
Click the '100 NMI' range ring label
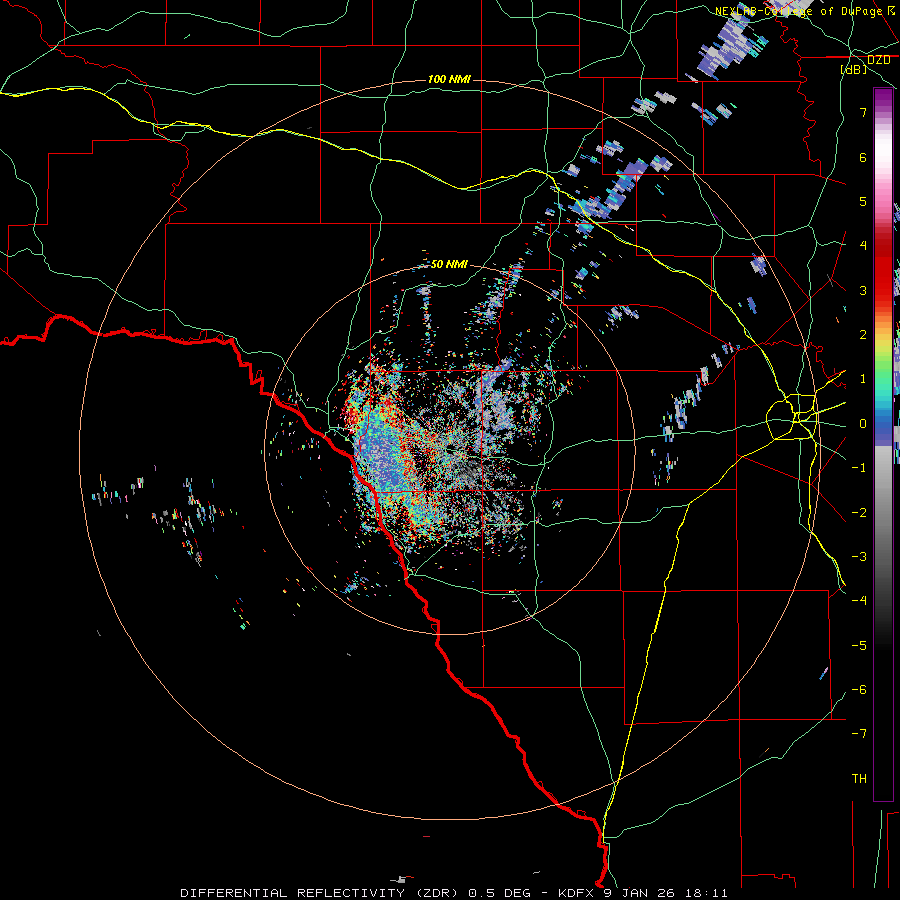(x=449, y=79)
